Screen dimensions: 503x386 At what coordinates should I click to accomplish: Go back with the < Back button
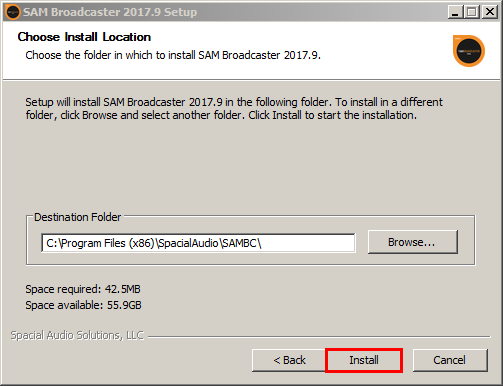pos(289,360)
